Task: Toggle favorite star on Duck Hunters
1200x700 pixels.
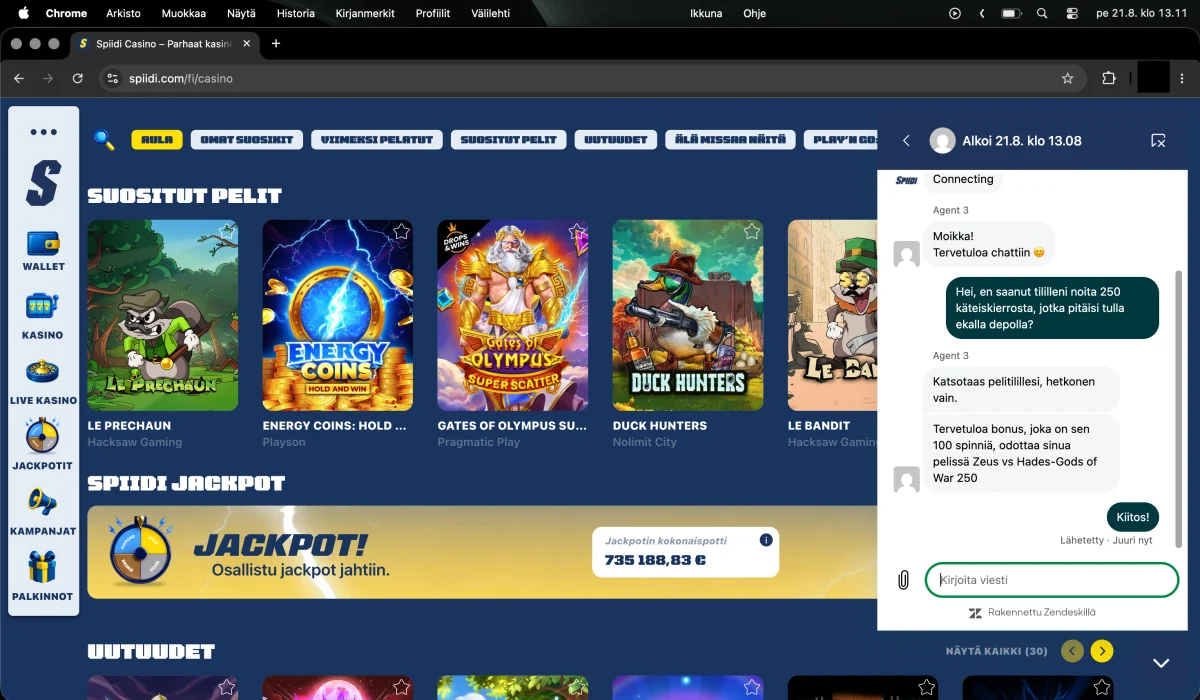Action: tap(751, 232)
